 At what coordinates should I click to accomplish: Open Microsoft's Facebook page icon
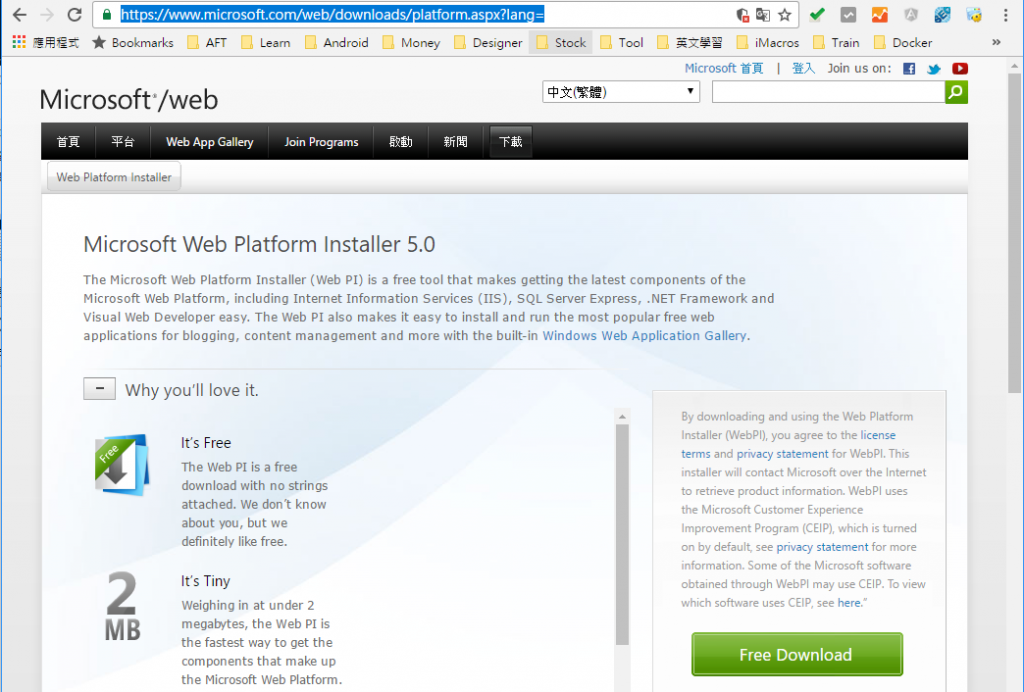[909, 69]
